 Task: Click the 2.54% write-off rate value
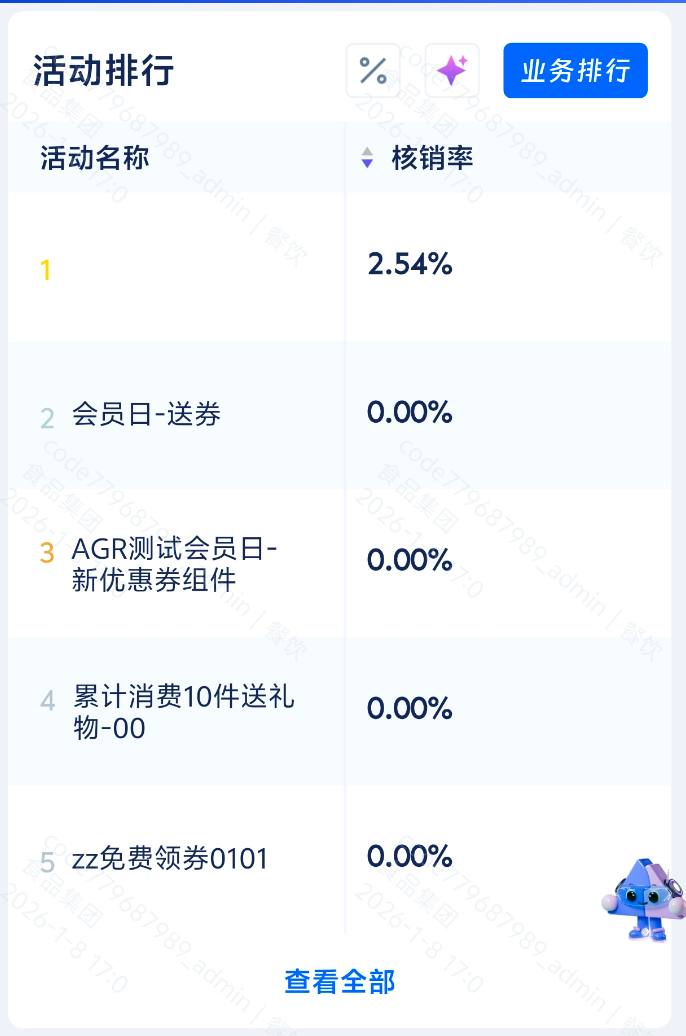410,265
